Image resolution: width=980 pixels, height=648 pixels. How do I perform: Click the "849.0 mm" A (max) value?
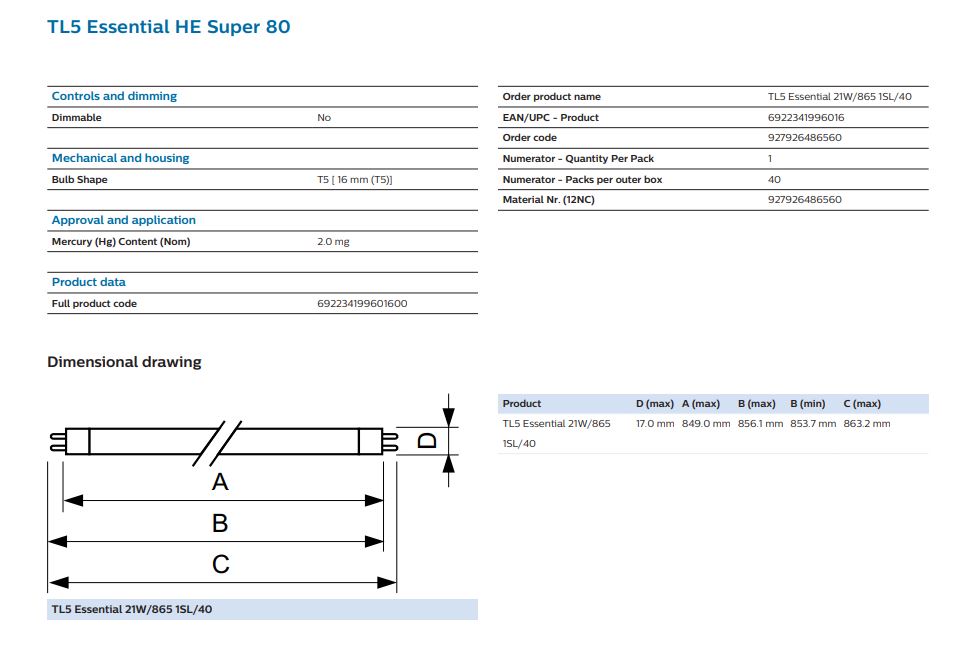click(706, 424)
